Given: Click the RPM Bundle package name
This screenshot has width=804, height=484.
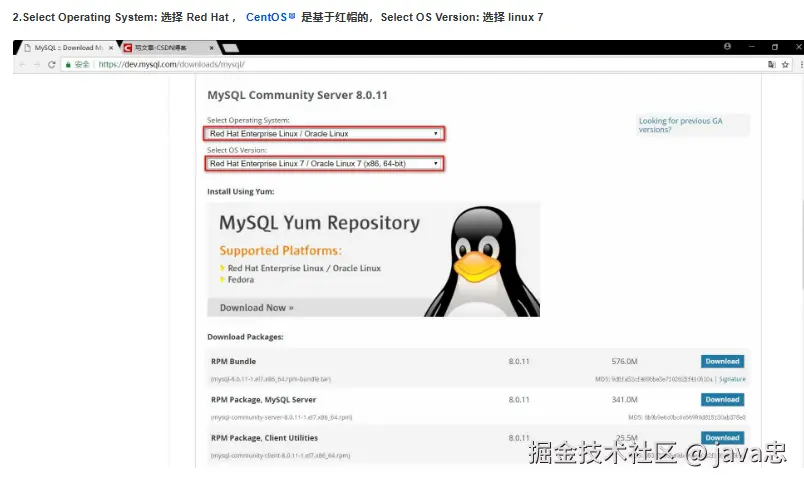Looking at the screenshot, I should tap(233, 361).
